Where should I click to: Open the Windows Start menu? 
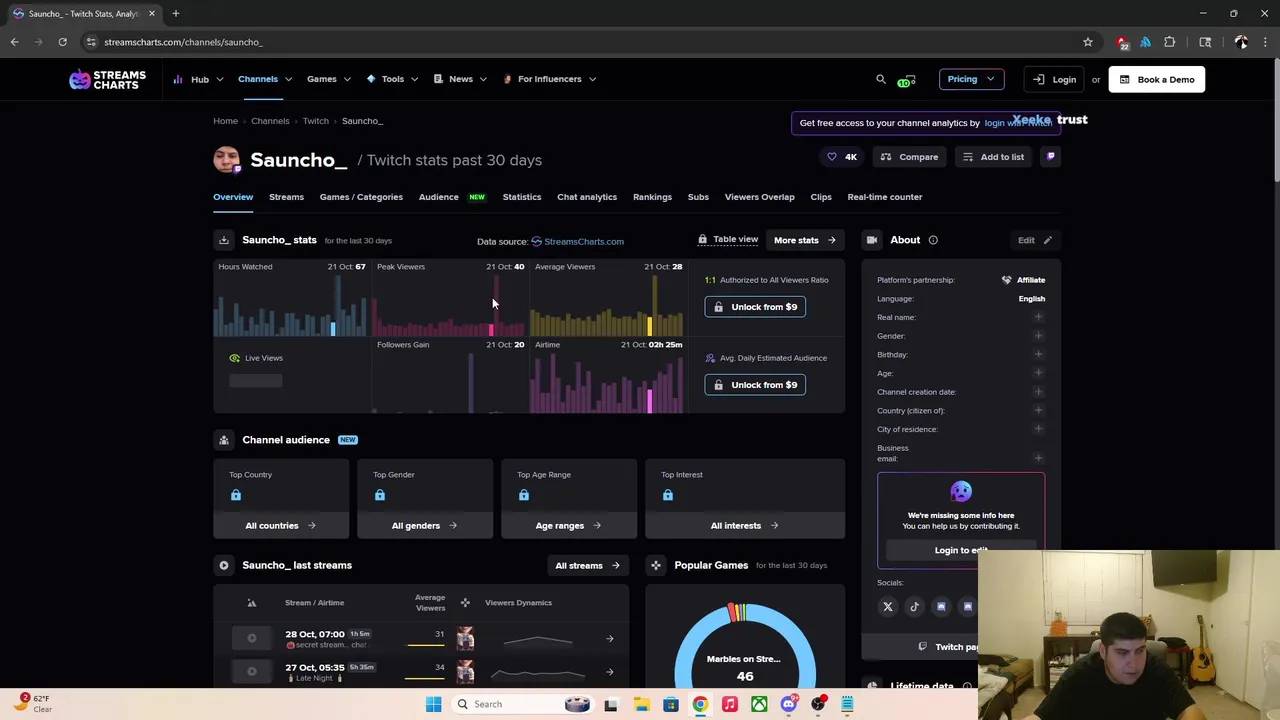[x=434, y=704]
